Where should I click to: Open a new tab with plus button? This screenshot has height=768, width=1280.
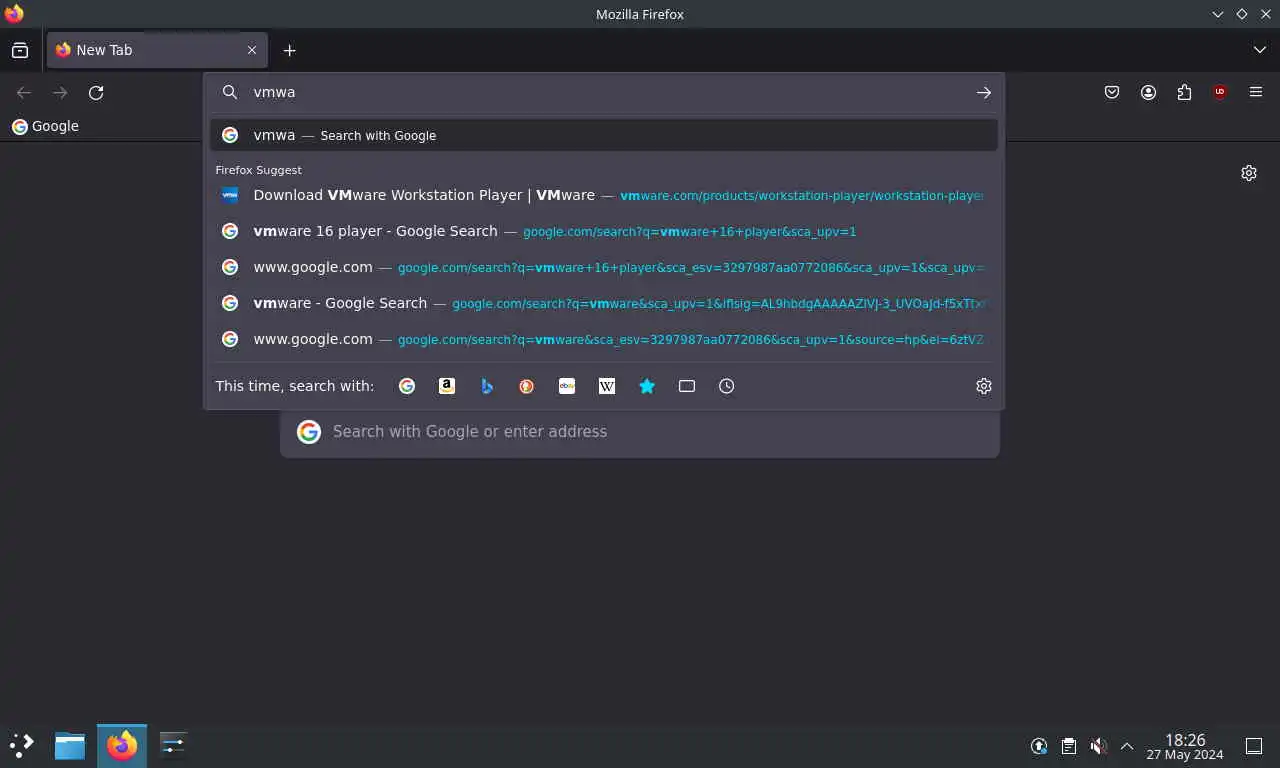tap(289, 50)
